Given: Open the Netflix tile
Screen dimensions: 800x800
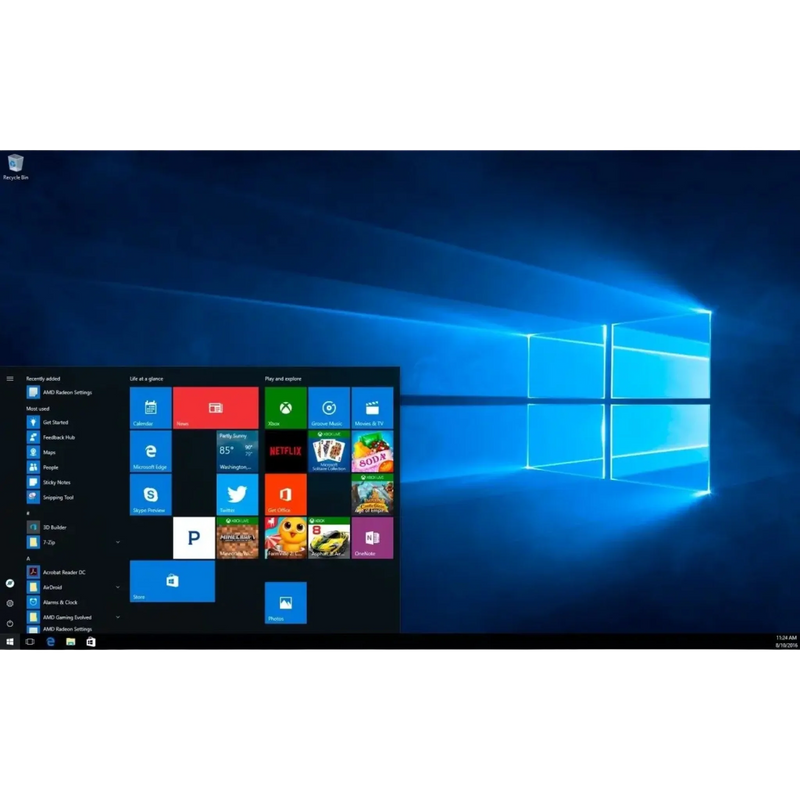Looking at the screenshot, I should (284, 452).
